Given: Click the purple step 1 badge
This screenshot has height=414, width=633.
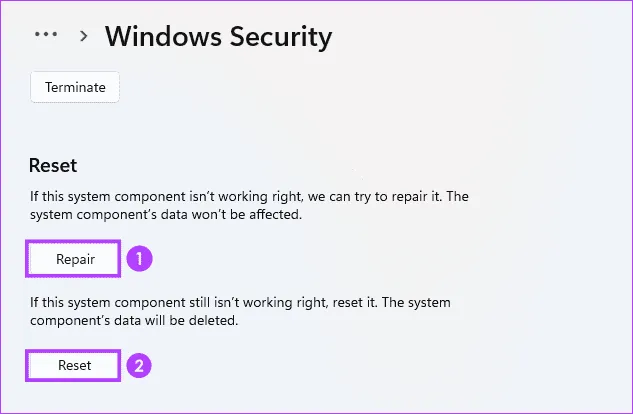Looking at the screenshot, I should pyautogui.click(x=141, y=259).
